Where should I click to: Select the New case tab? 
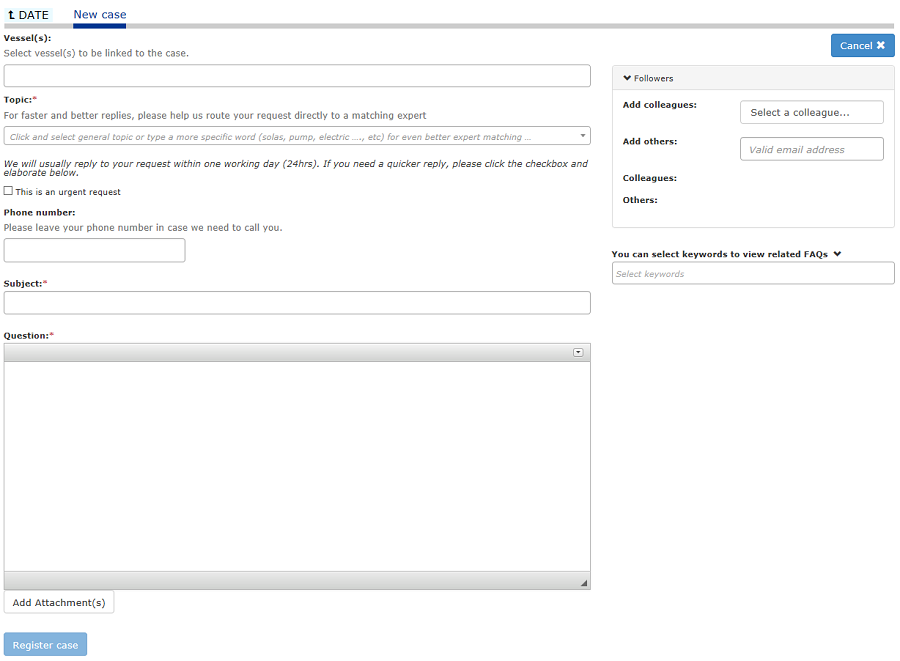99,15
